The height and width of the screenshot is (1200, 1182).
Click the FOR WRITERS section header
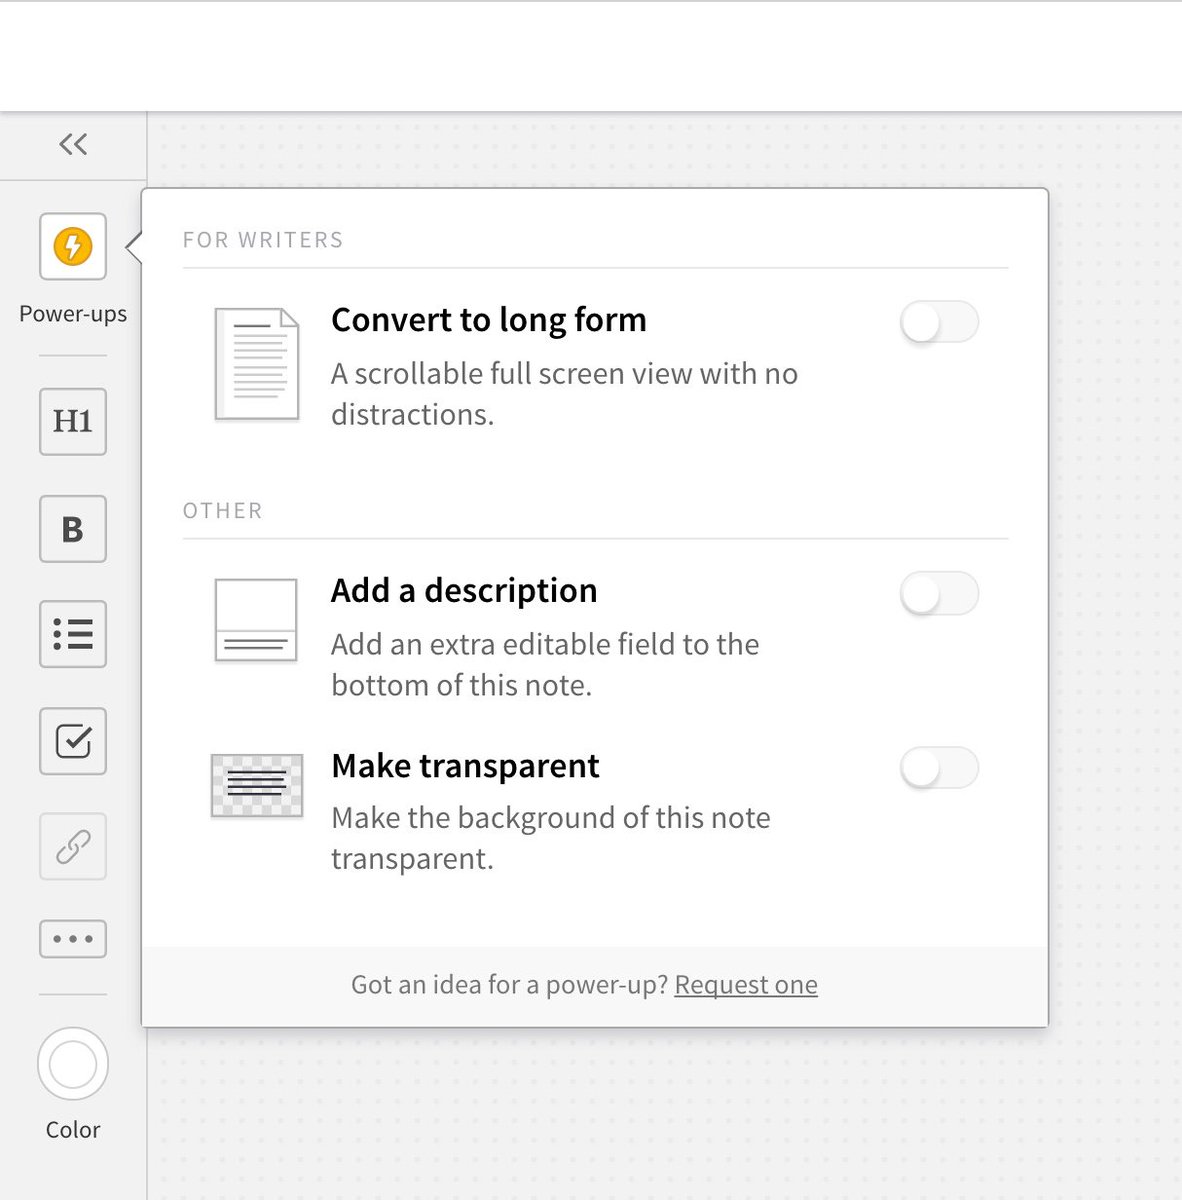(x=263, y=240)
